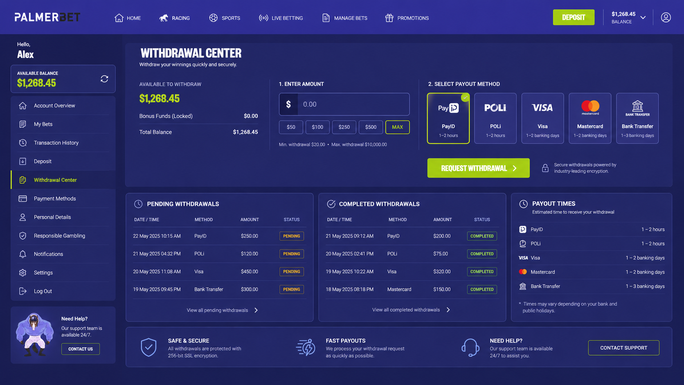Open Responsible Gambling in sidebar
This screenshot has height=385, width=684.
63,235
